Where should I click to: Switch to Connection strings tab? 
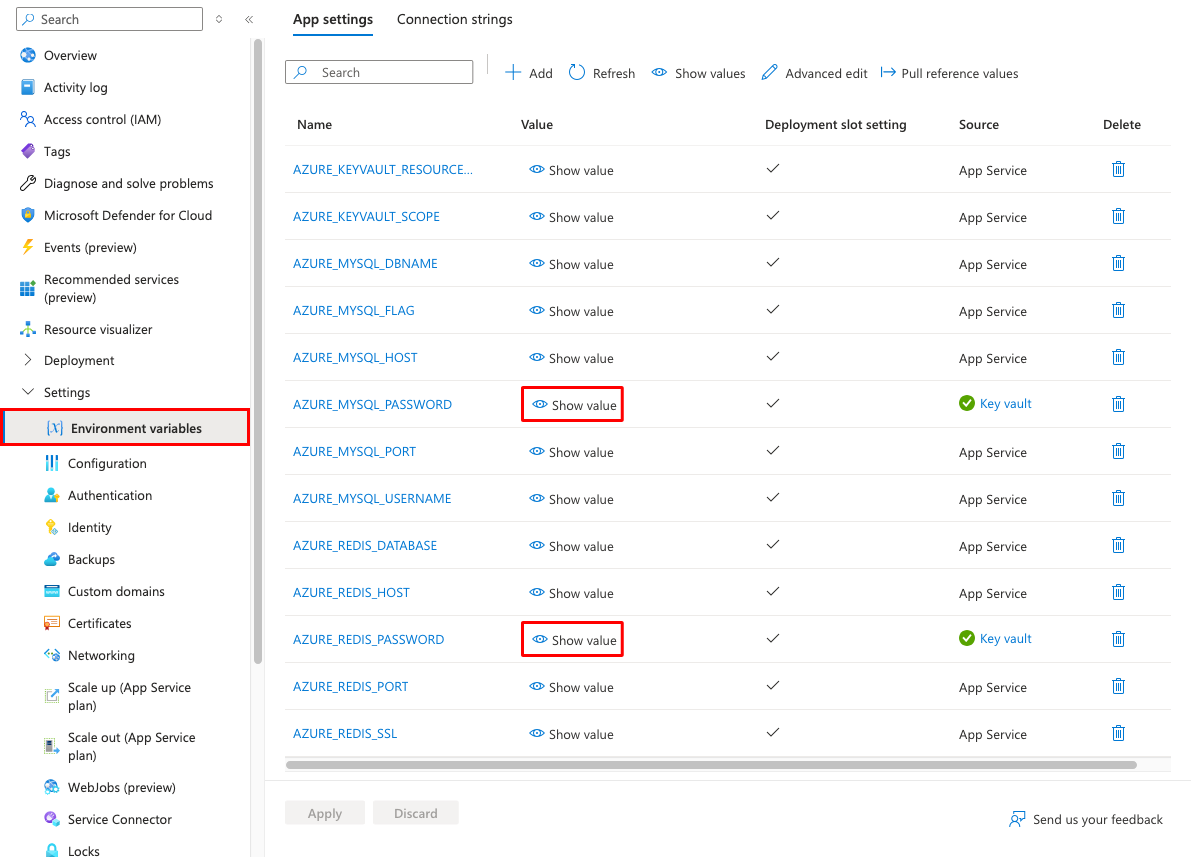[454, 20]
